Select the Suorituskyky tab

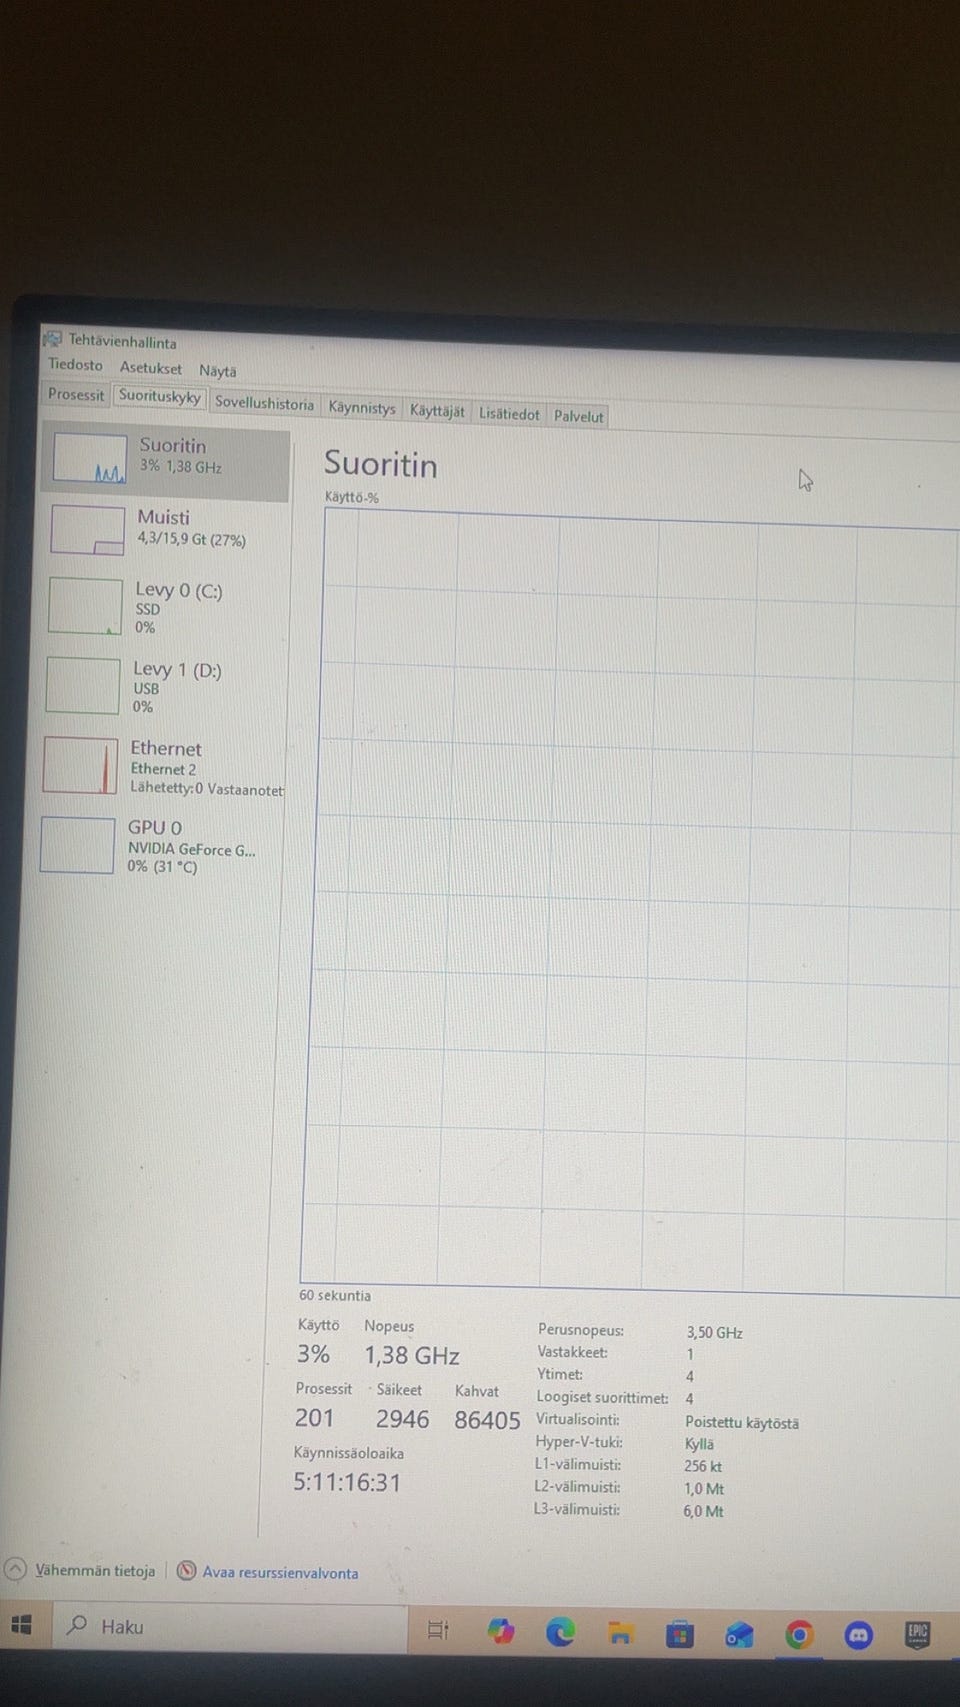(160, 396)
